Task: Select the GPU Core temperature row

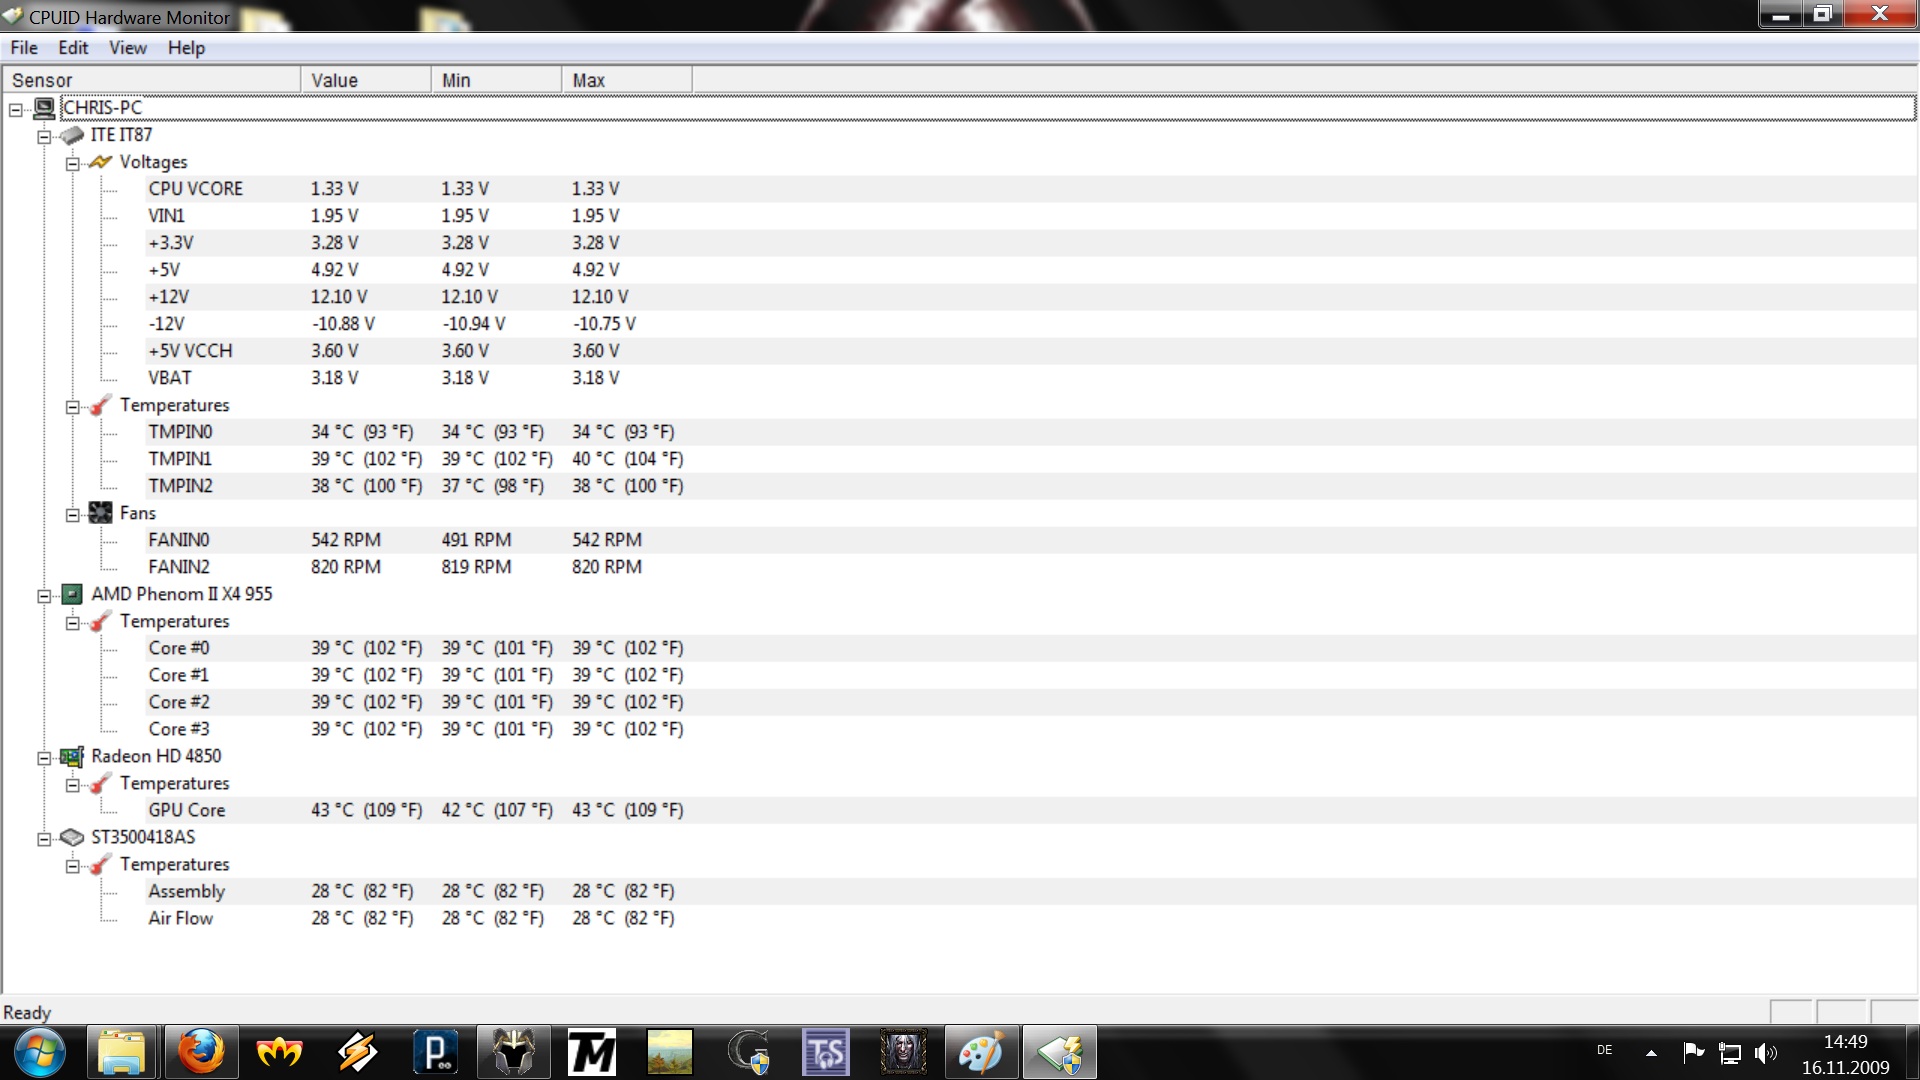Action: [1030, 810]
